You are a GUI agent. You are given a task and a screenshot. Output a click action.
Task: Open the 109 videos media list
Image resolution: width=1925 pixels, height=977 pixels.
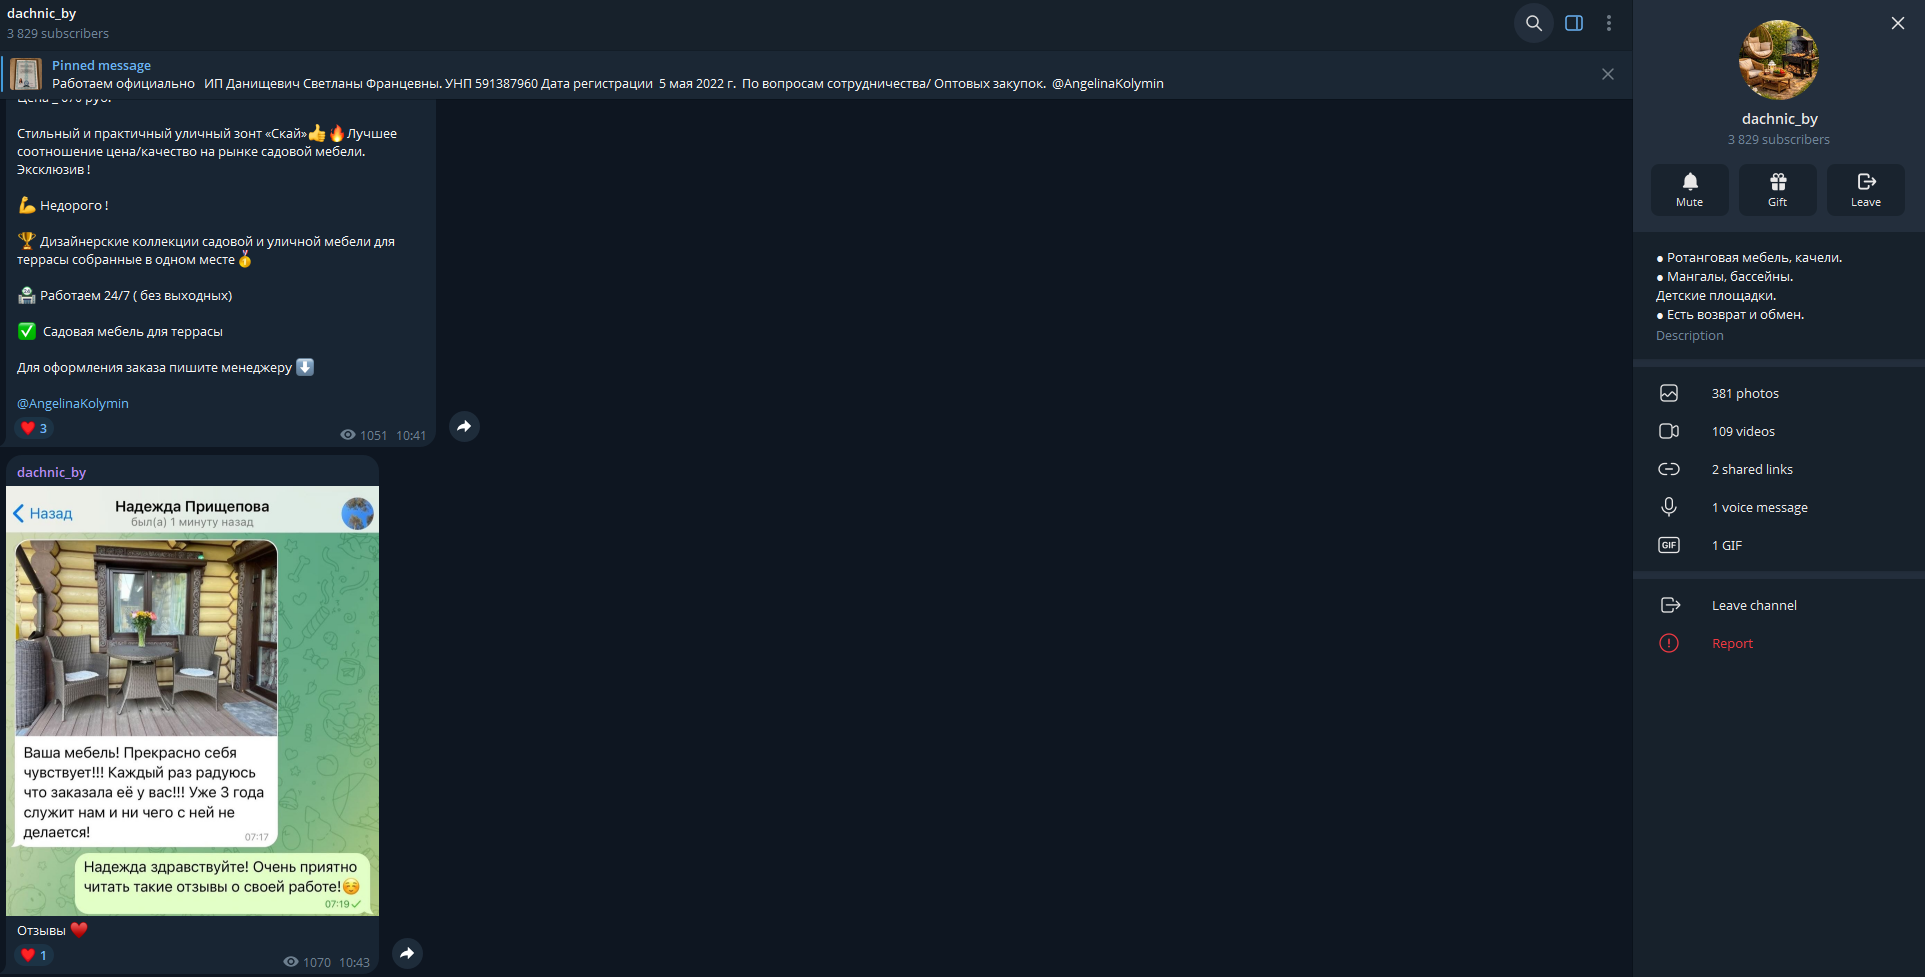coord(1779,431)
